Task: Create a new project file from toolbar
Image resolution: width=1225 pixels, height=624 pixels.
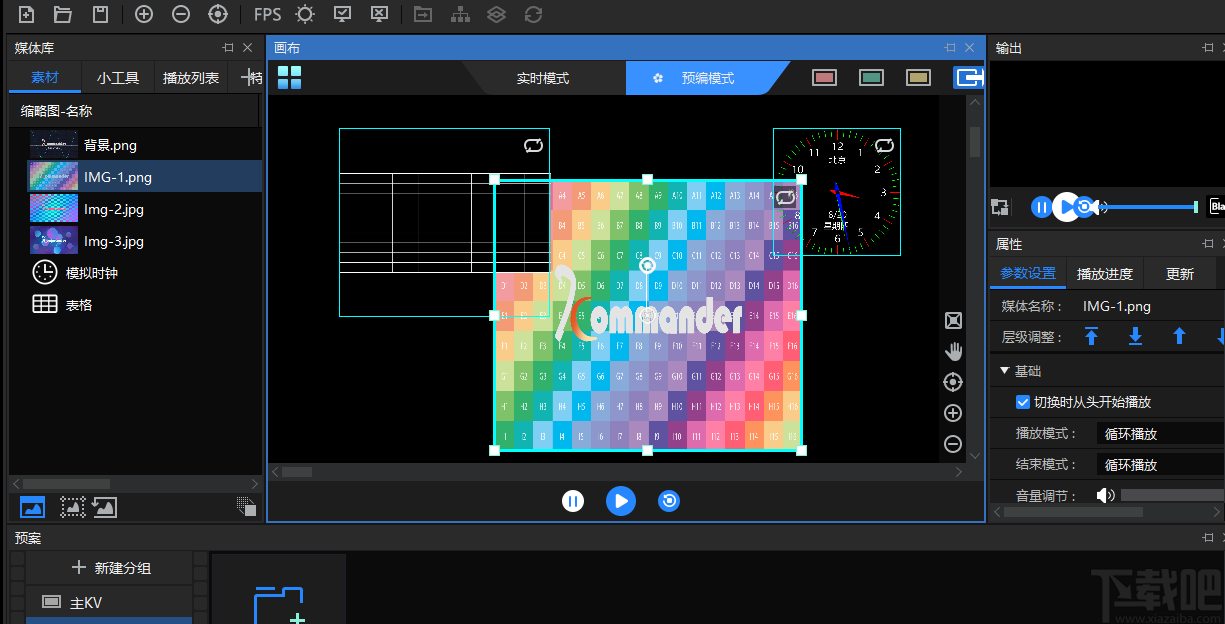Action: pos(27,14)
